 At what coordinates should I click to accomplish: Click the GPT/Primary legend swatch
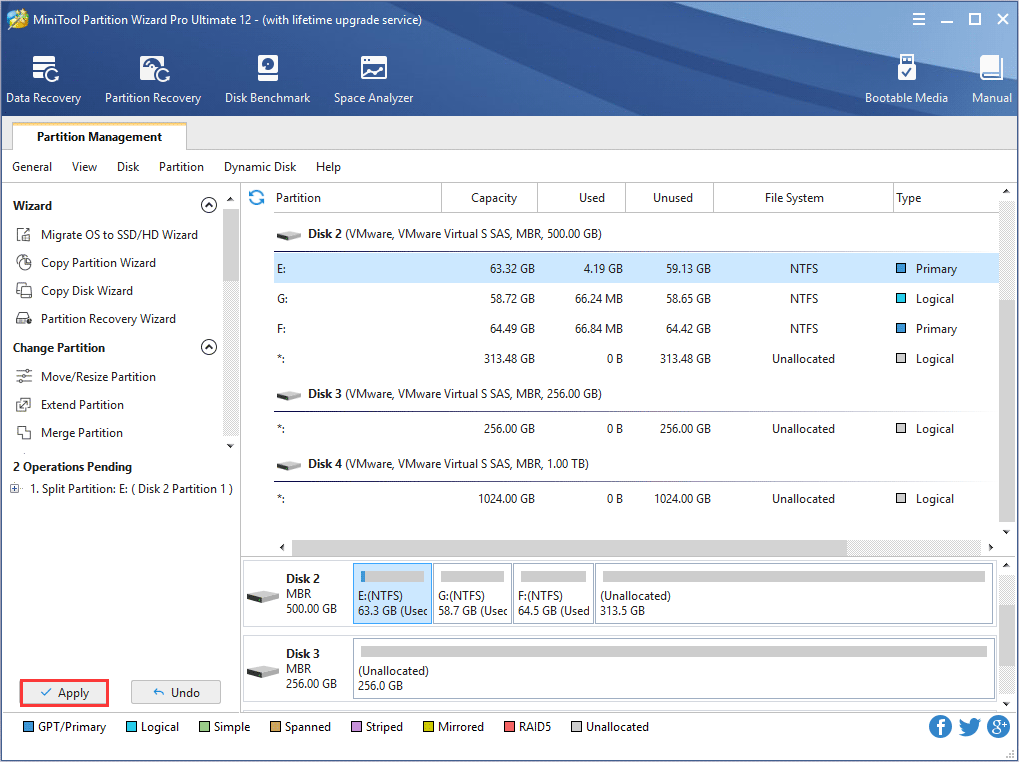point(28,726)
